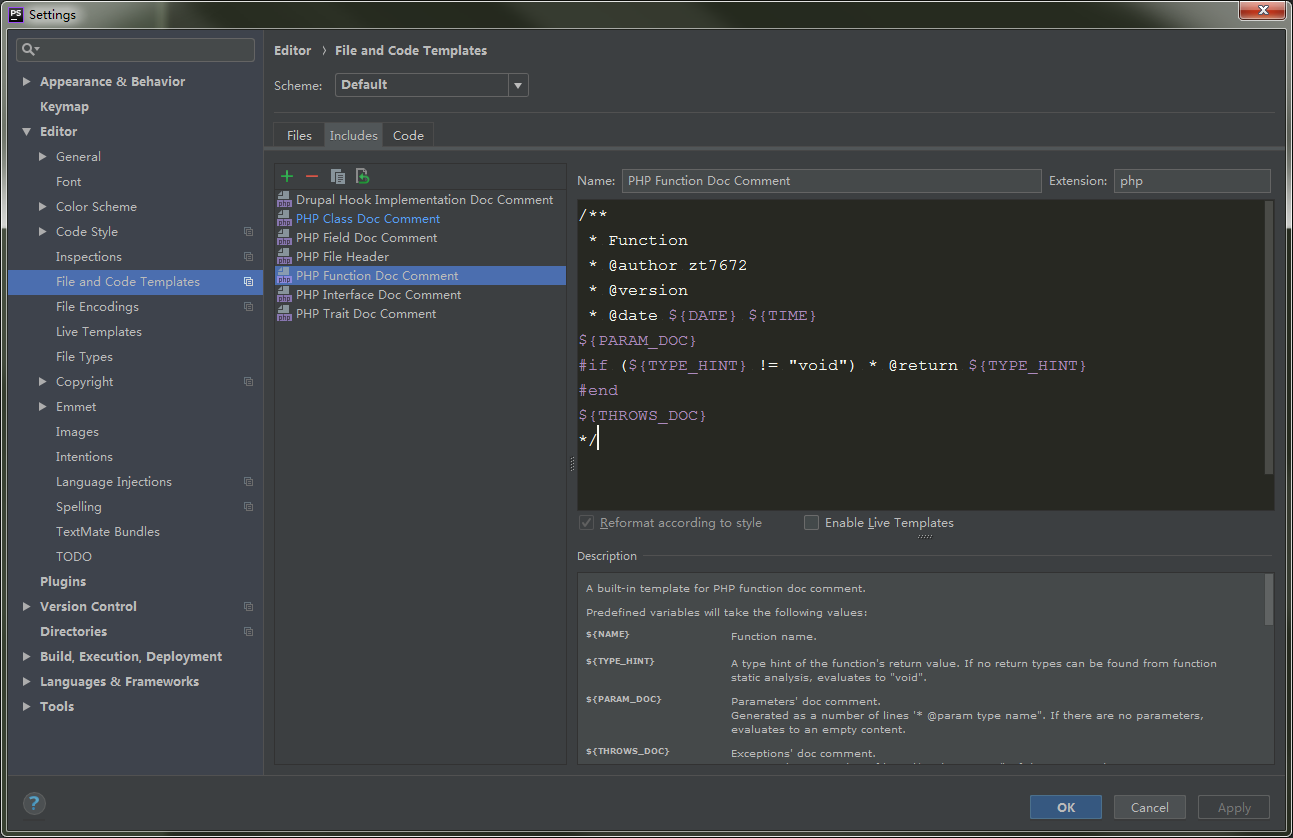Open File Types settings
Viewport: 1293px width, 838px height.
coord(84,357)
